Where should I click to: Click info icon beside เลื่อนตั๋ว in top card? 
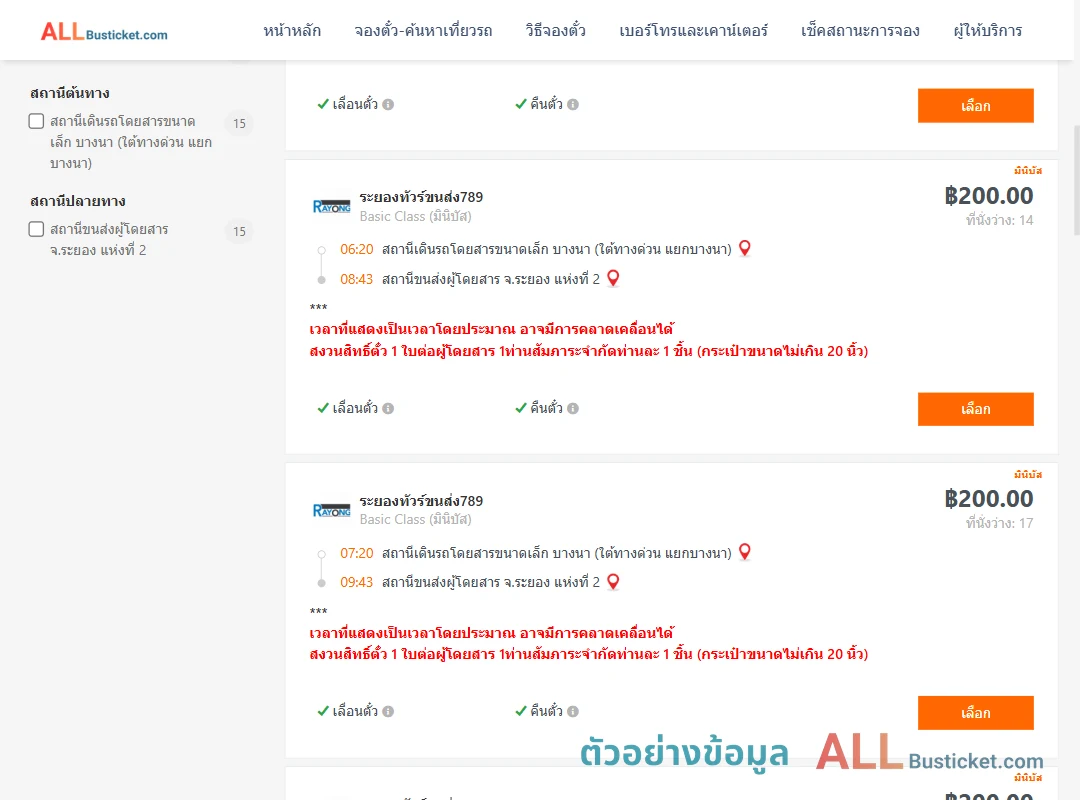[388, 105]
